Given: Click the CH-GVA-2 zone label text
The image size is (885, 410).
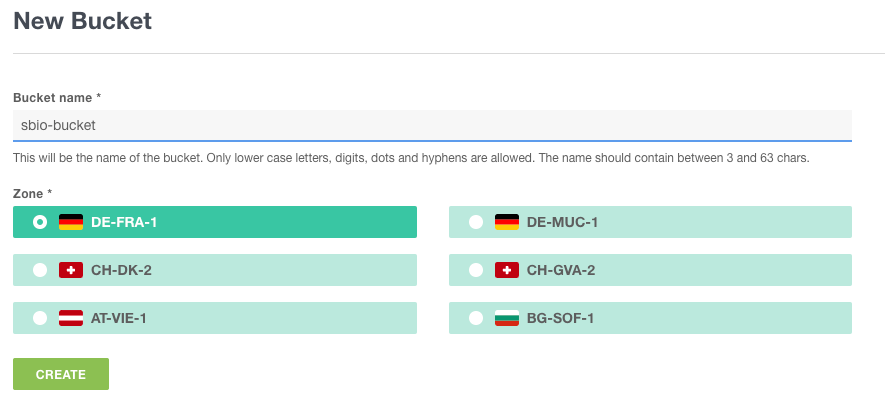Looking at the screenshot, I should coord(561,270).
